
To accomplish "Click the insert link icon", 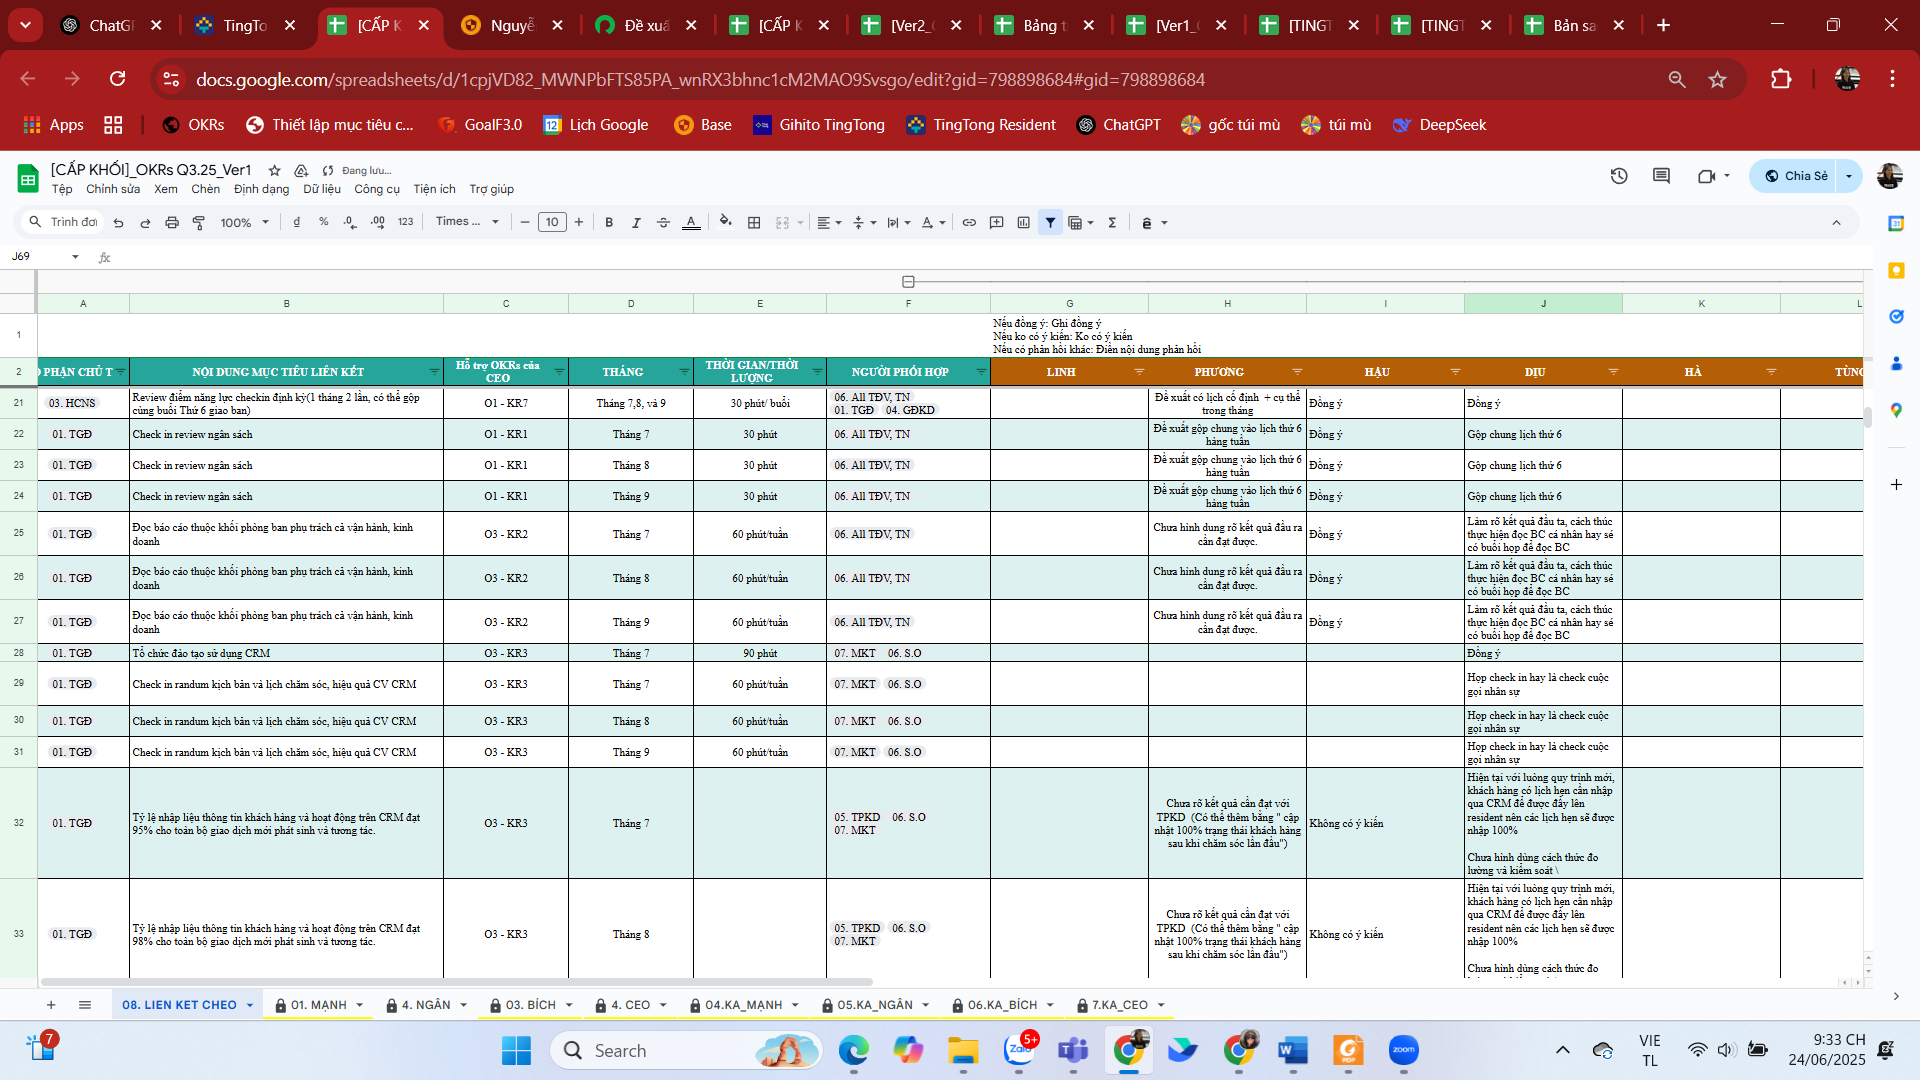I will [x=969, y=222].
